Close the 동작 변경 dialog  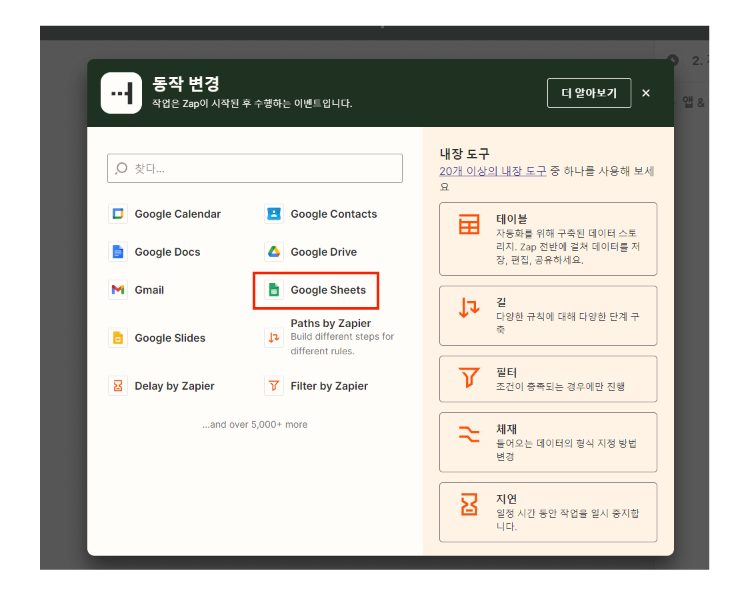[x=646, y=93]
